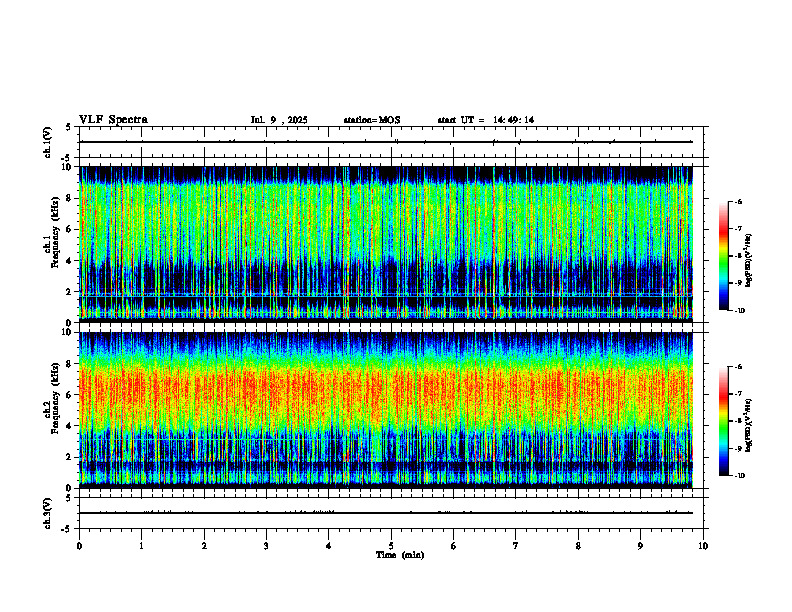
Task: Click the "ch.3(V)" axis label
Action: click(x=48, y=514)
